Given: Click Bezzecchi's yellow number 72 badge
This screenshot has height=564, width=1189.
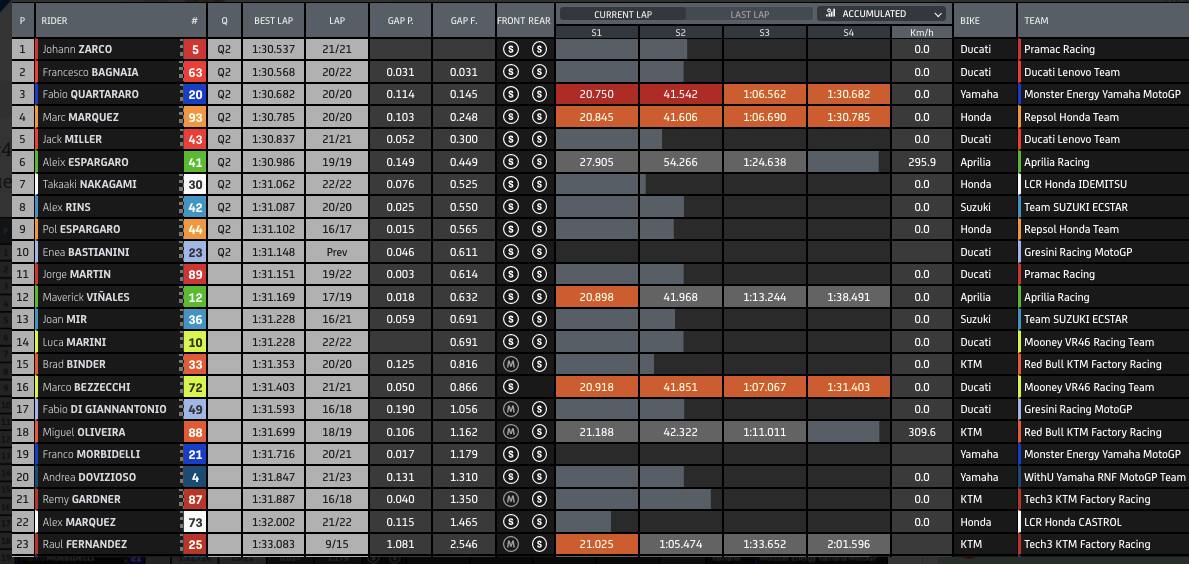Looking at the screenshot, I should click(195, 387).
